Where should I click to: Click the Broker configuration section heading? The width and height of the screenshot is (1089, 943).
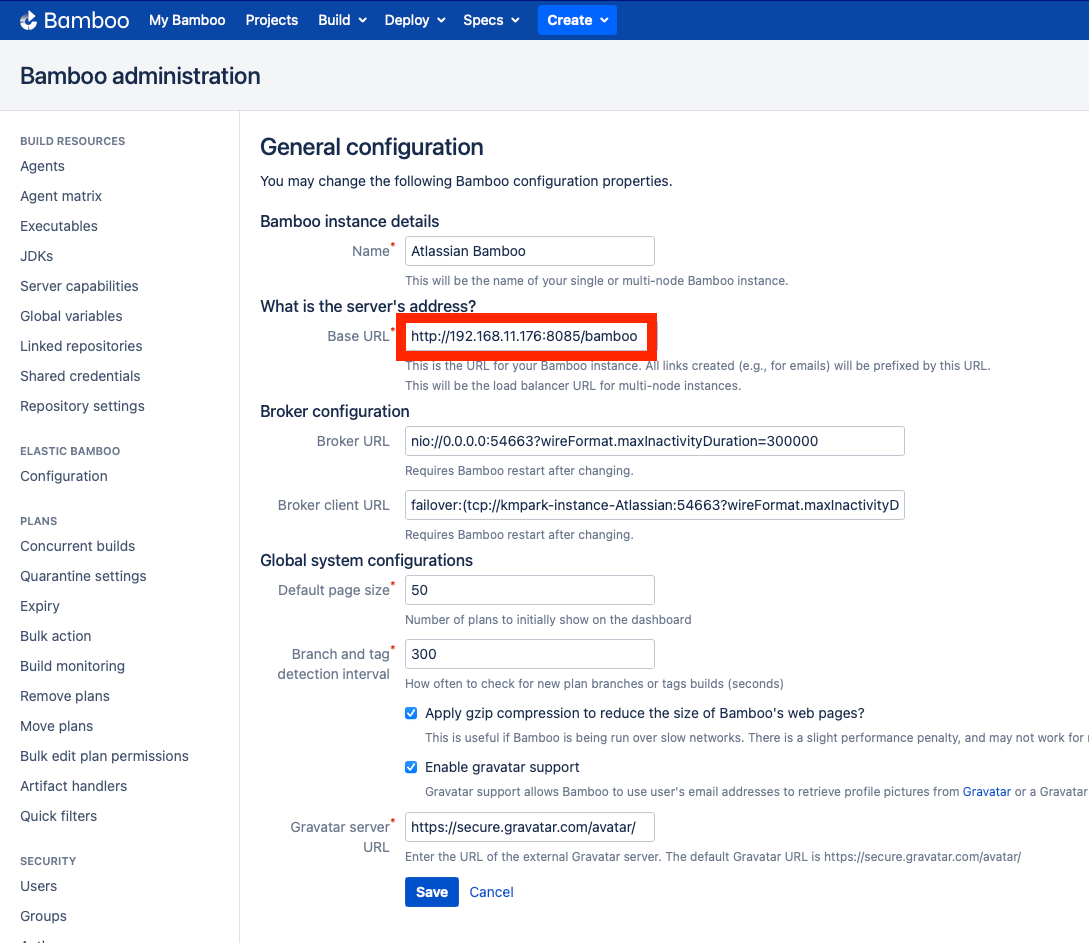[335, 412]
